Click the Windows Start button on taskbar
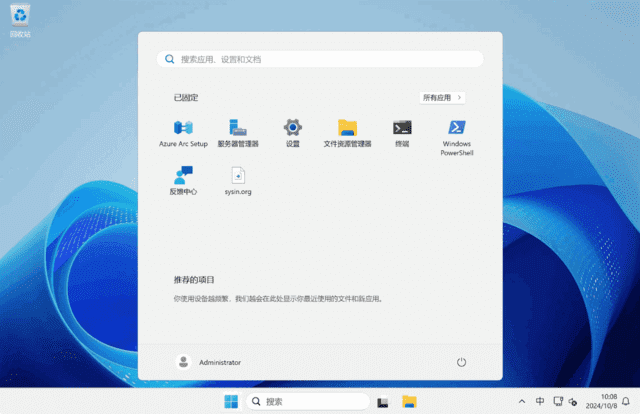 click(231, 402)
